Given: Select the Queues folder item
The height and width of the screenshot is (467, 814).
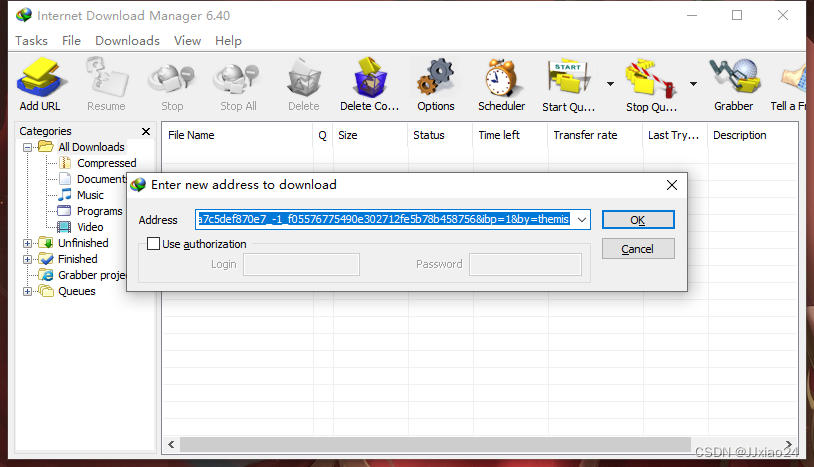Looking at the screenshot, I should coord(67,291).
